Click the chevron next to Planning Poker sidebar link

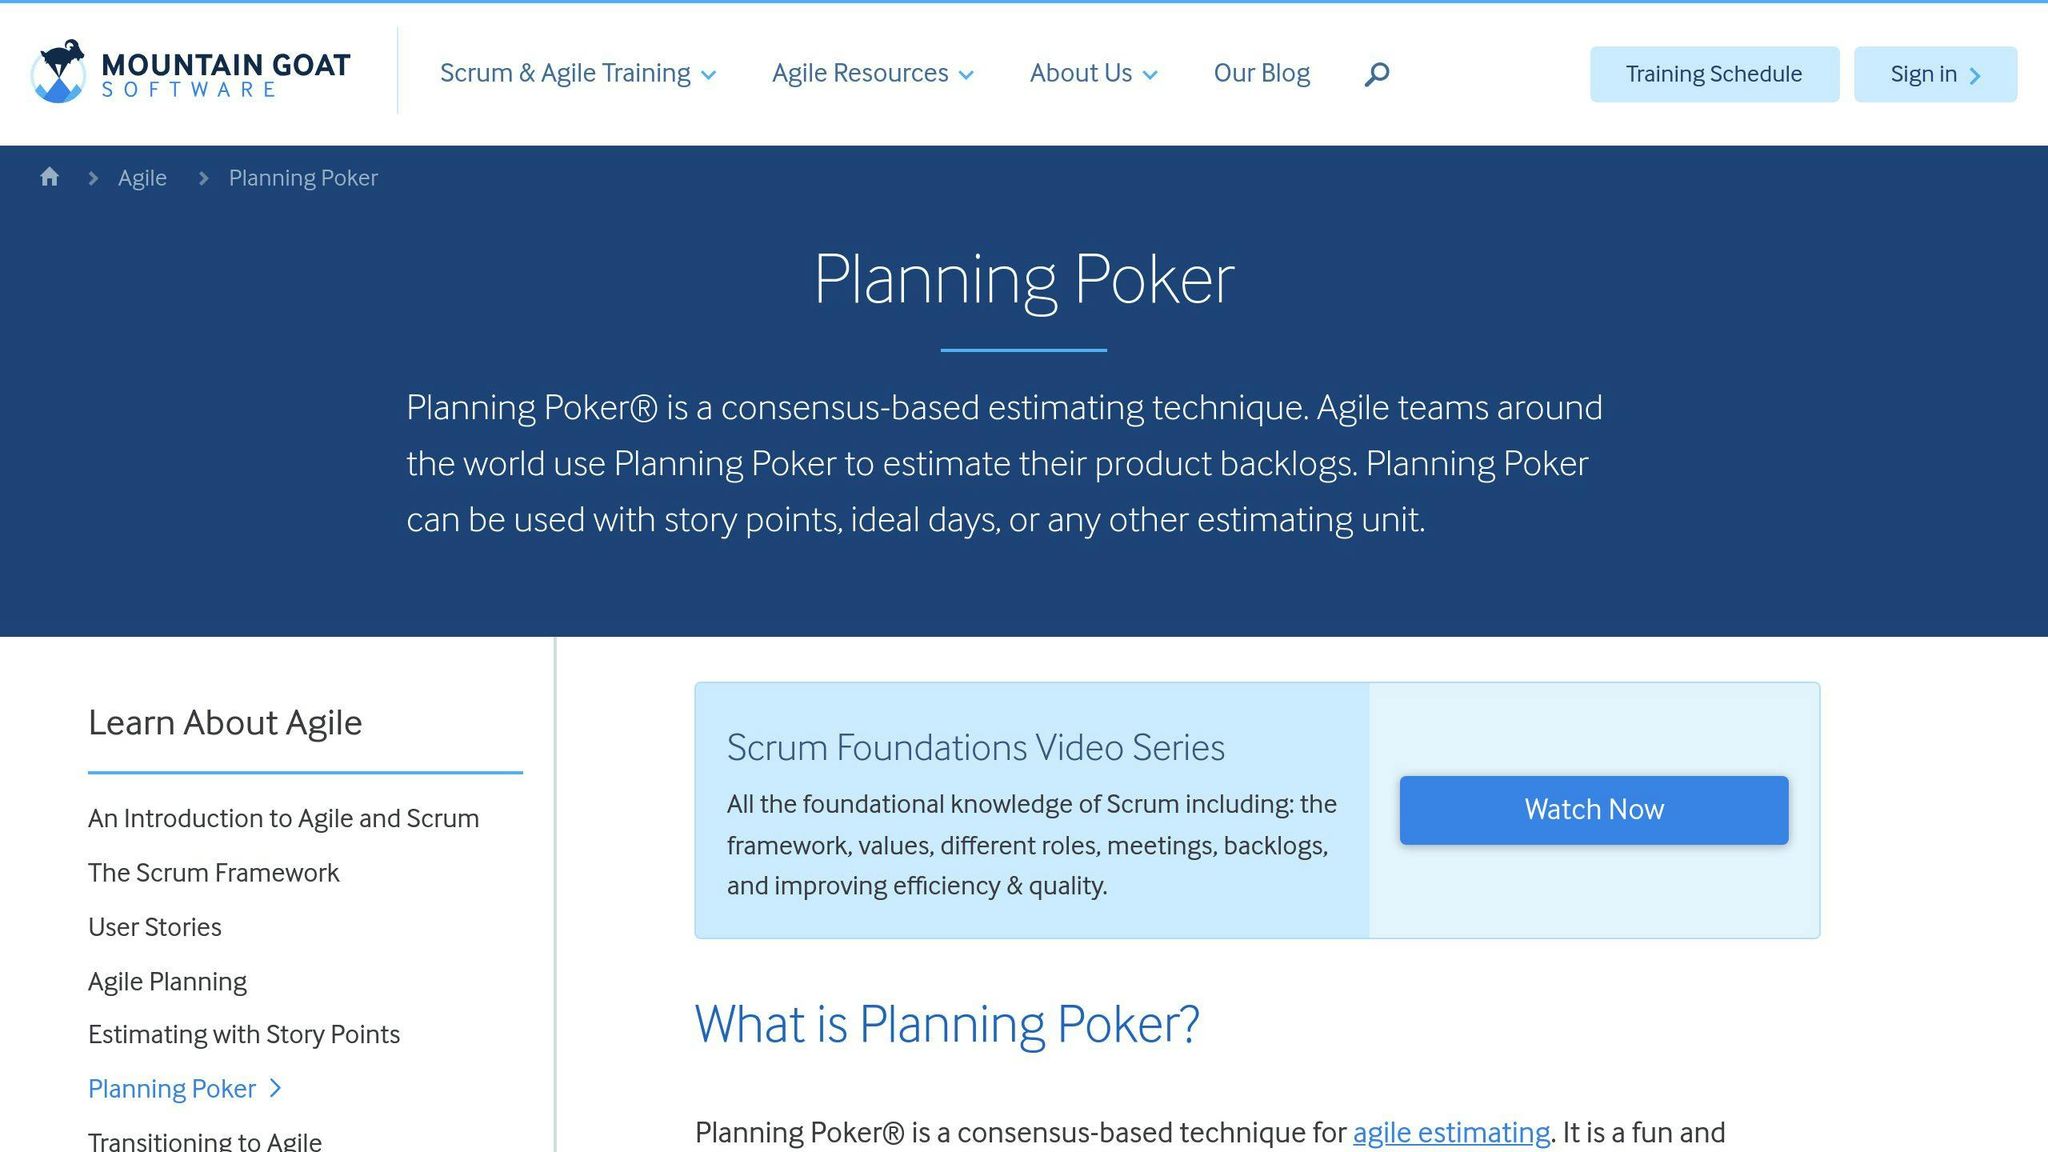[x=274, y=1088]
